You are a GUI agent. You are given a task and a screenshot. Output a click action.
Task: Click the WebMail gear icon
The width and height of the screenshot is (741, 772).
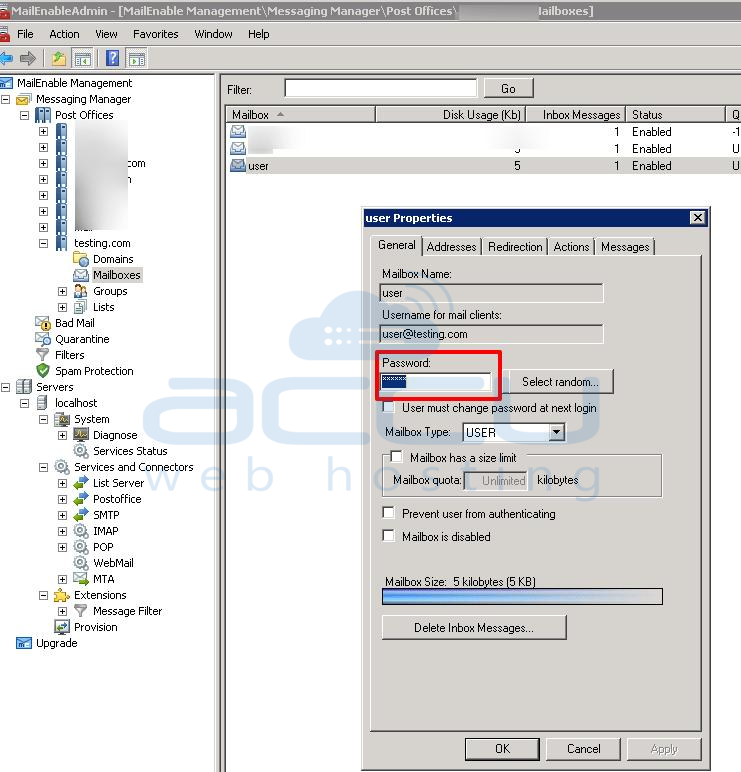(x=81, y=563)
